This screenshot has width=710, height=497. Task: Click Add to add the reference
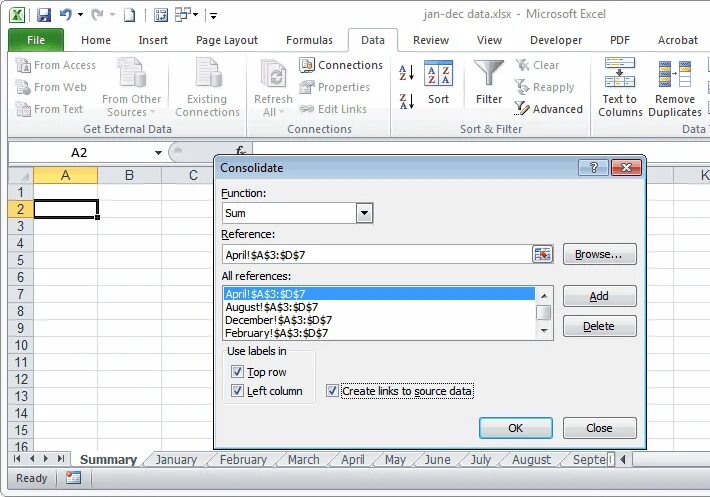600,296
